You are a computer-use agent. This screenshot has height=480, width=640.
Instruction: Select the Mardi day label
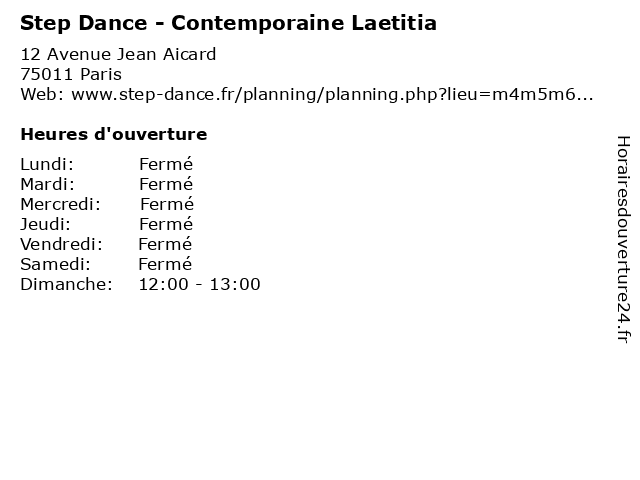[47, 184]
